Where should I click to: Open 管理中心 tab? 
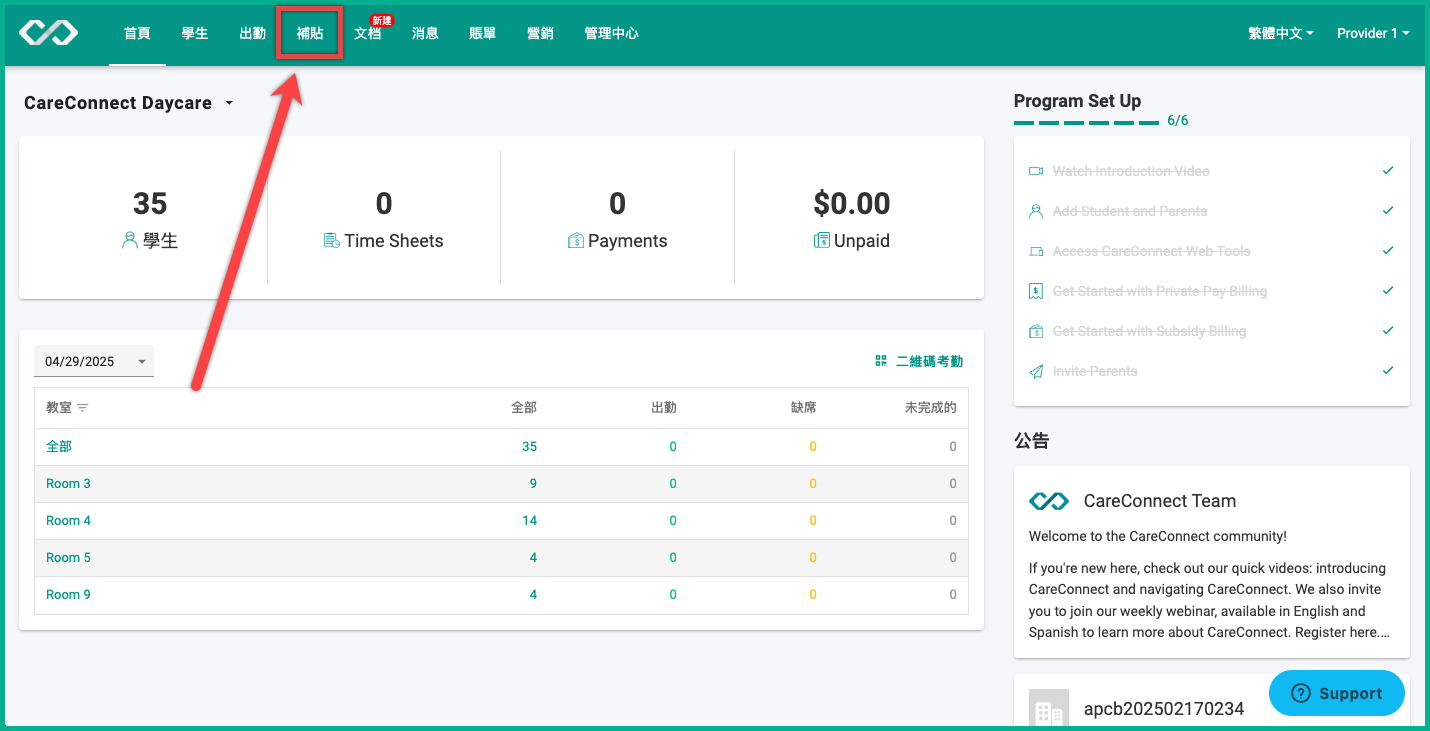611,33
